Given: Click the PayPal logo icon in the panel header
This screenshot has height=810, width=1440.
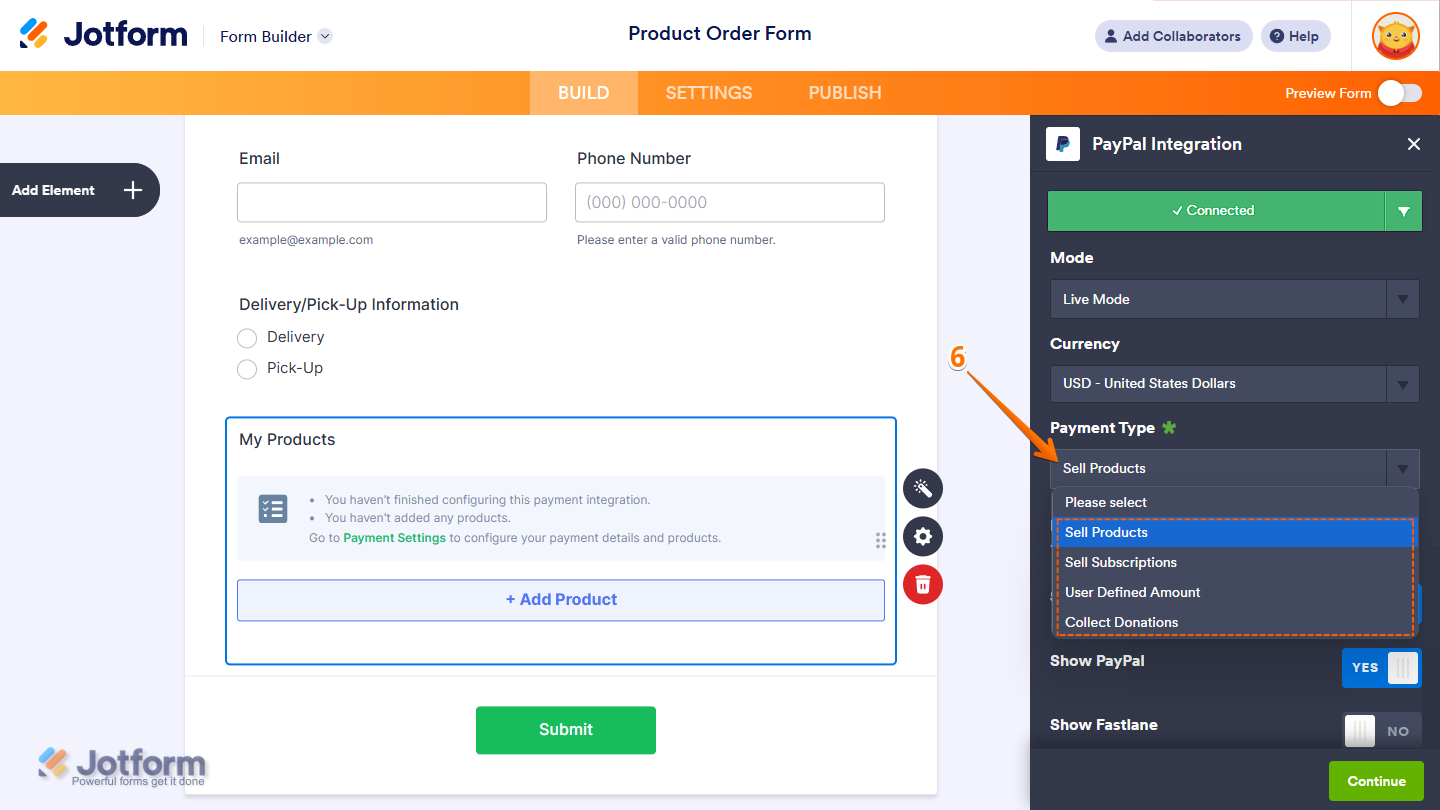Looking at the screenshot, I should 1063,144.
